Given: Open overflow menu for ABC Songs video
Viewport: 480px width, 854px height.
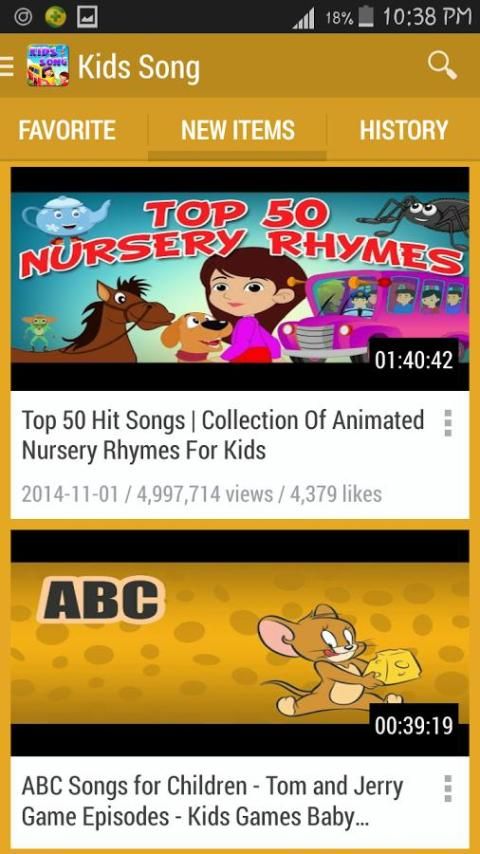Looking at the screenshot, I should point(448,789).
